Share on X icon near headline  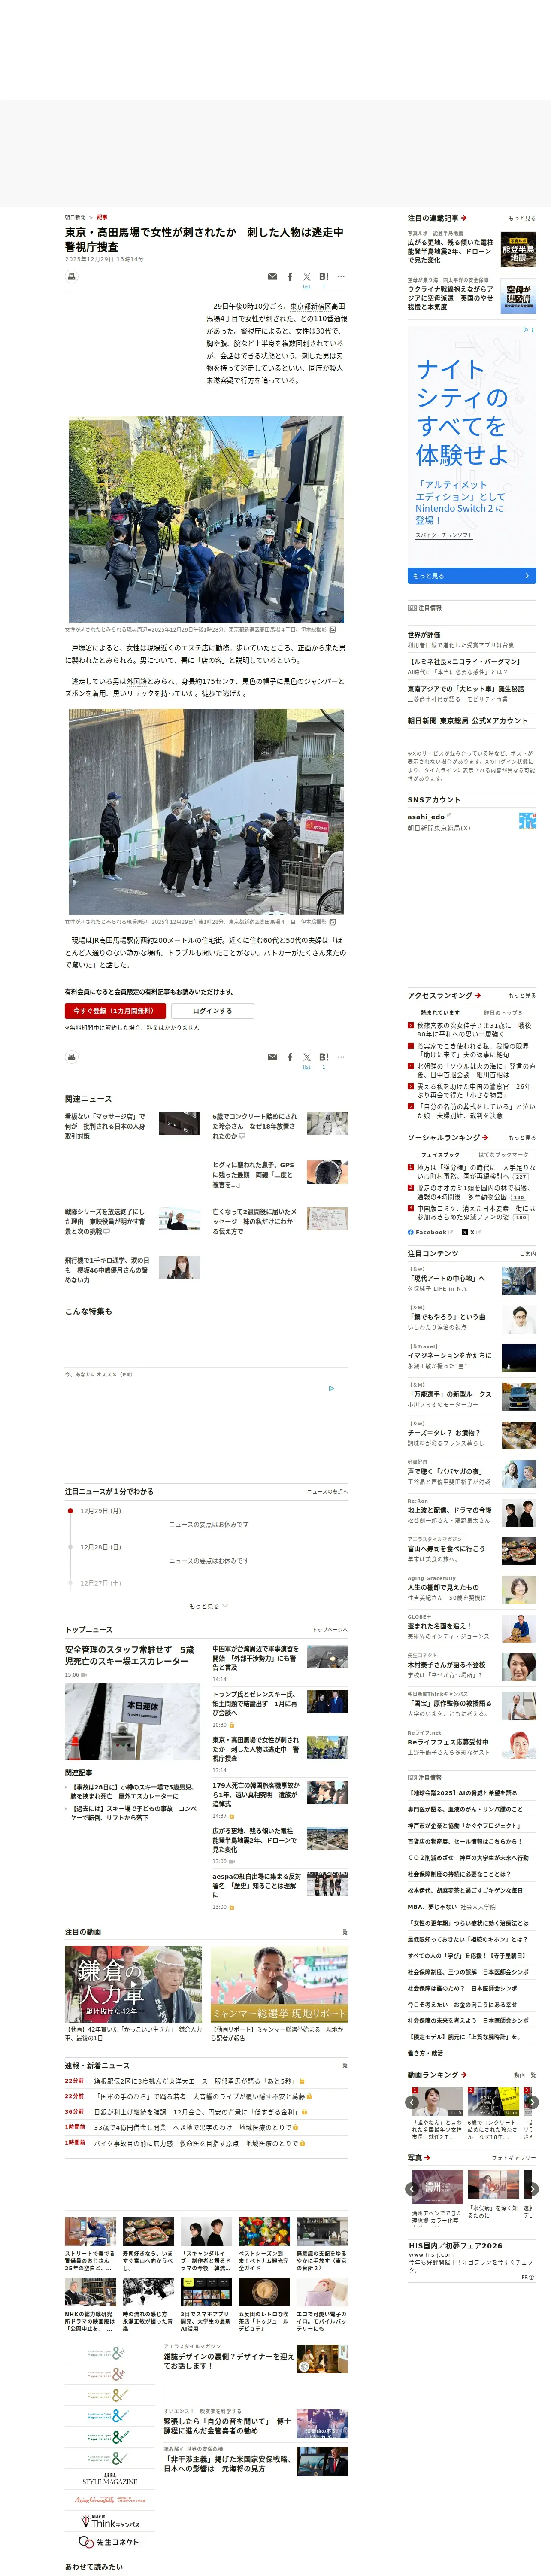pos(307,277)
